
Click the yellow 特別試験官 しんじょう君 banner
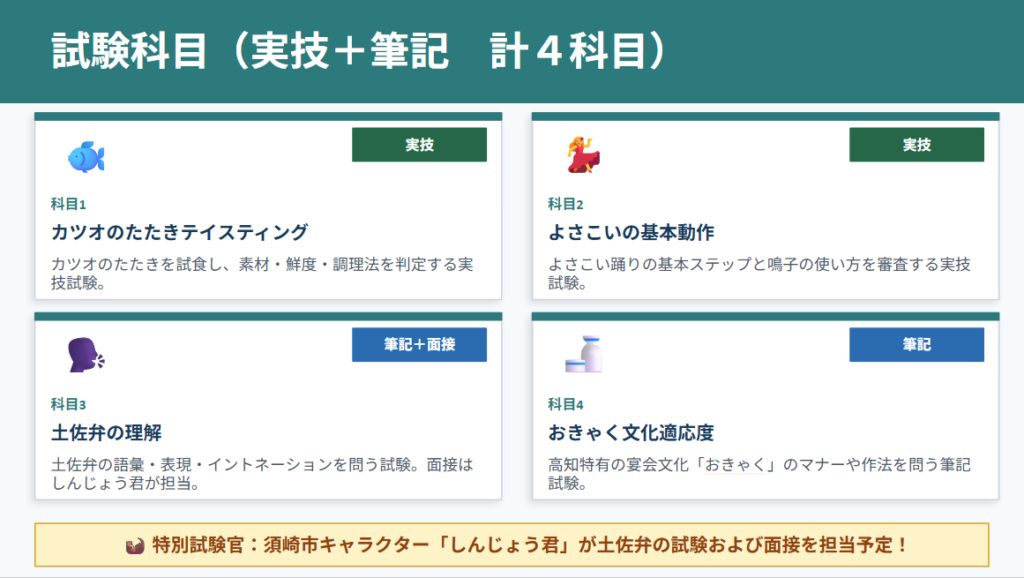coord(512,545)
